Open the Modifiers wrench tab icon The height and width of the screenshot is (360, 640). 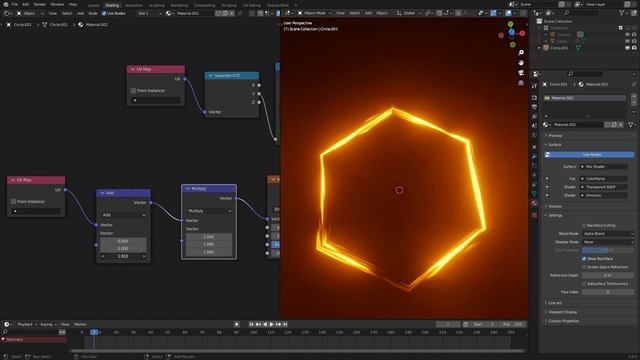pyautogui.click(x=534, y=156)
